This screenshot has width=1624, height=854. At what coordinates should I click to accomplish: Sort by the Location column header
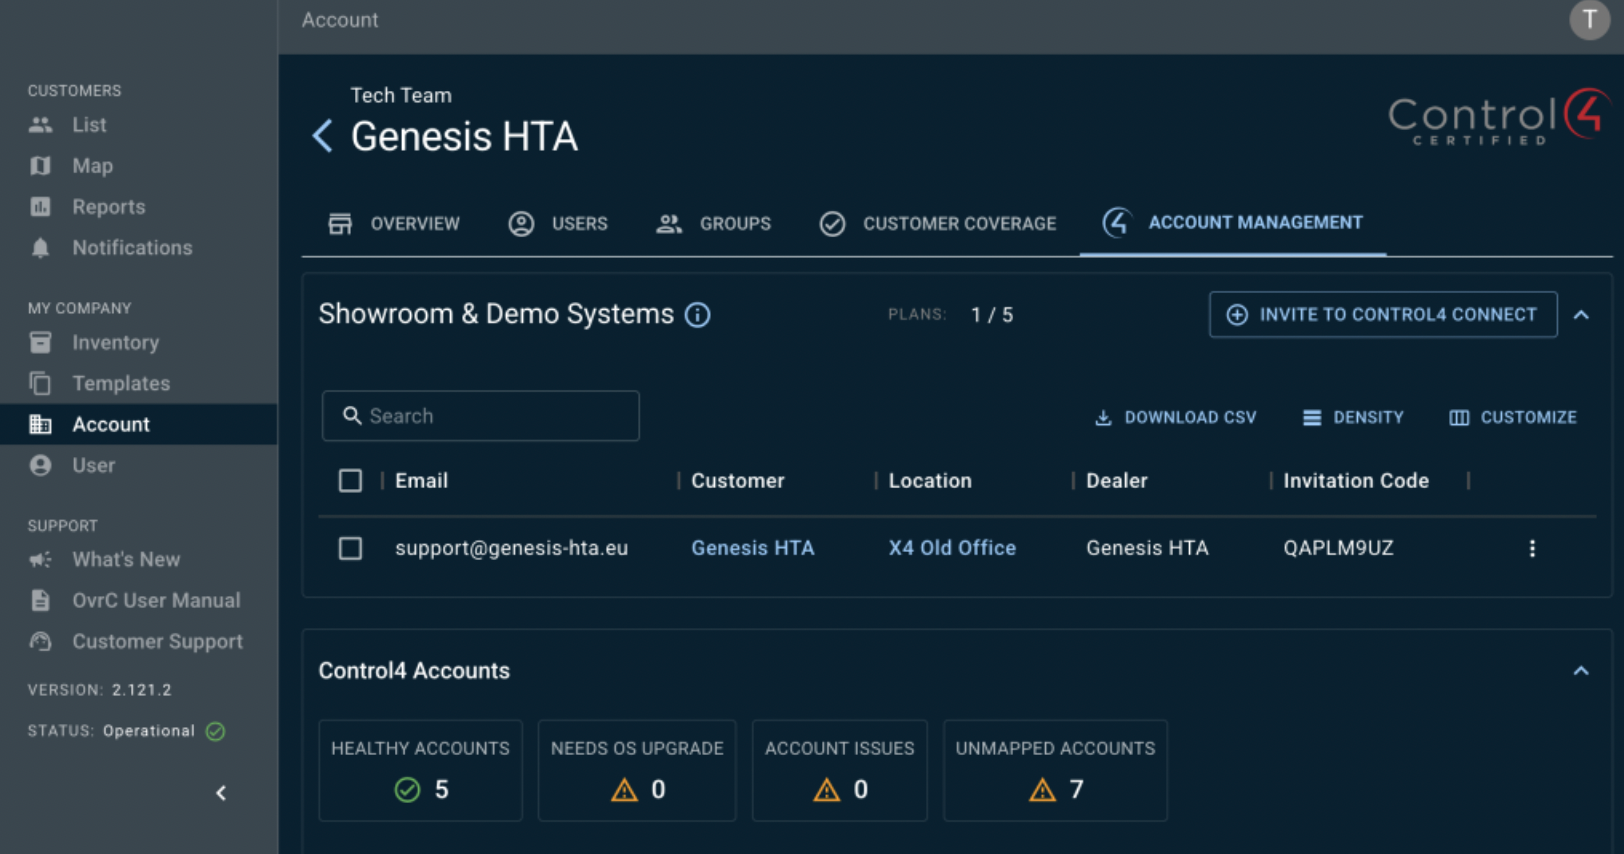point(930,481)
